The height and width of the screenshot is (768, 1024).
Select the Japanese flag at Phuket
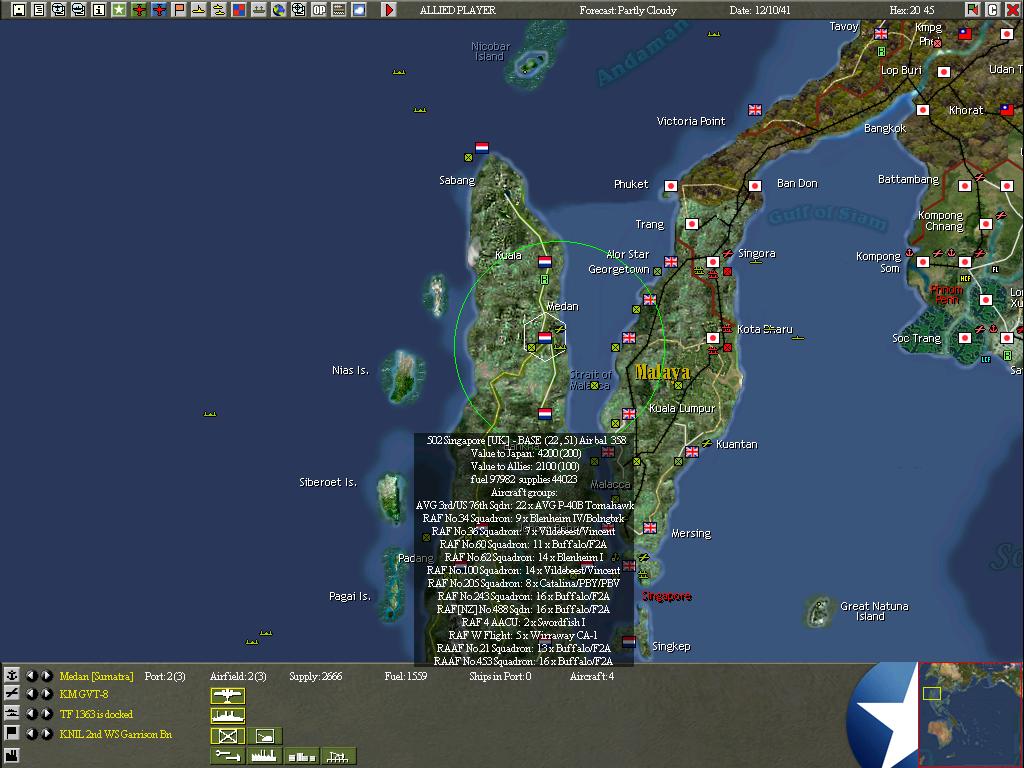coord(671,185)
